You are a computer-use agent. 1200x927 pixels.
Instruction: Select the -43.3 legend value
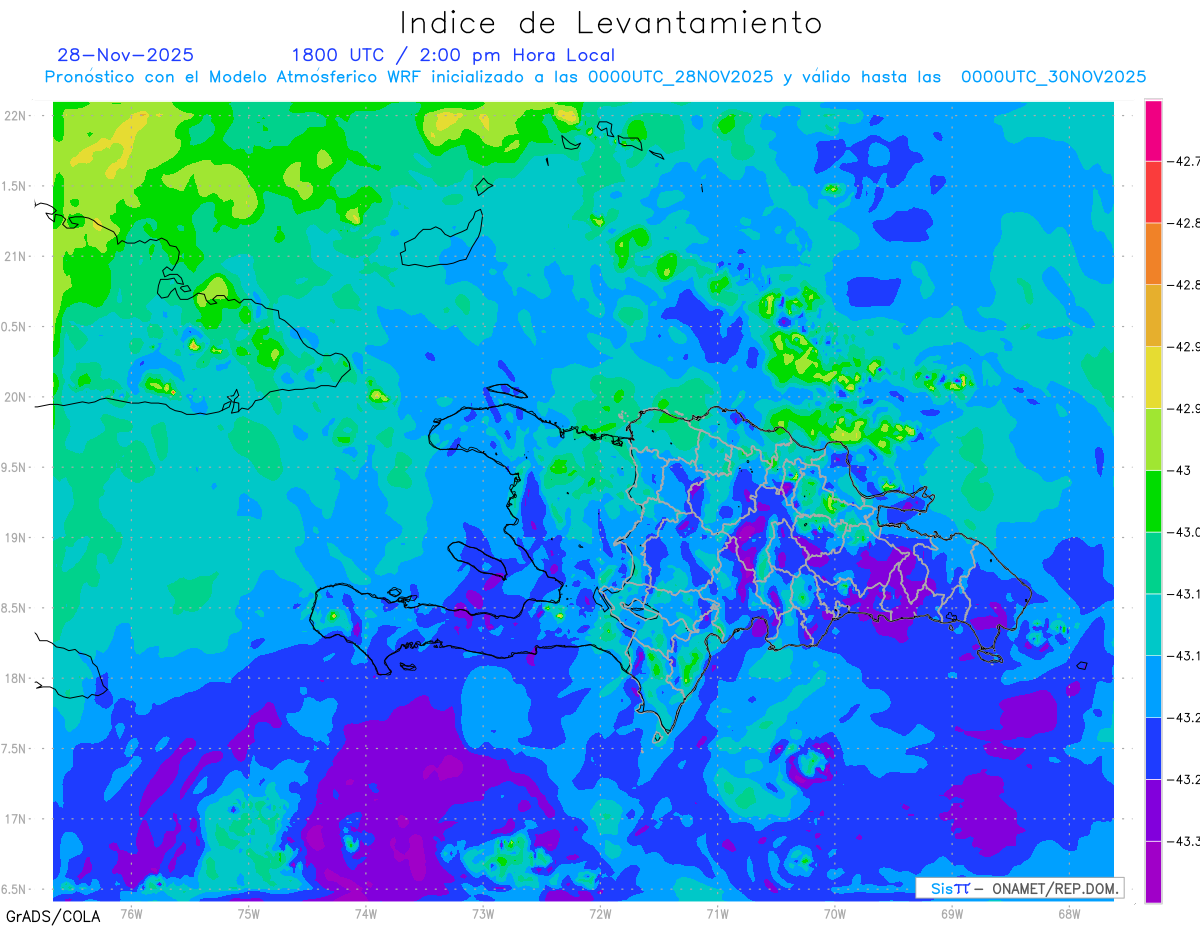click(1184, 841)
